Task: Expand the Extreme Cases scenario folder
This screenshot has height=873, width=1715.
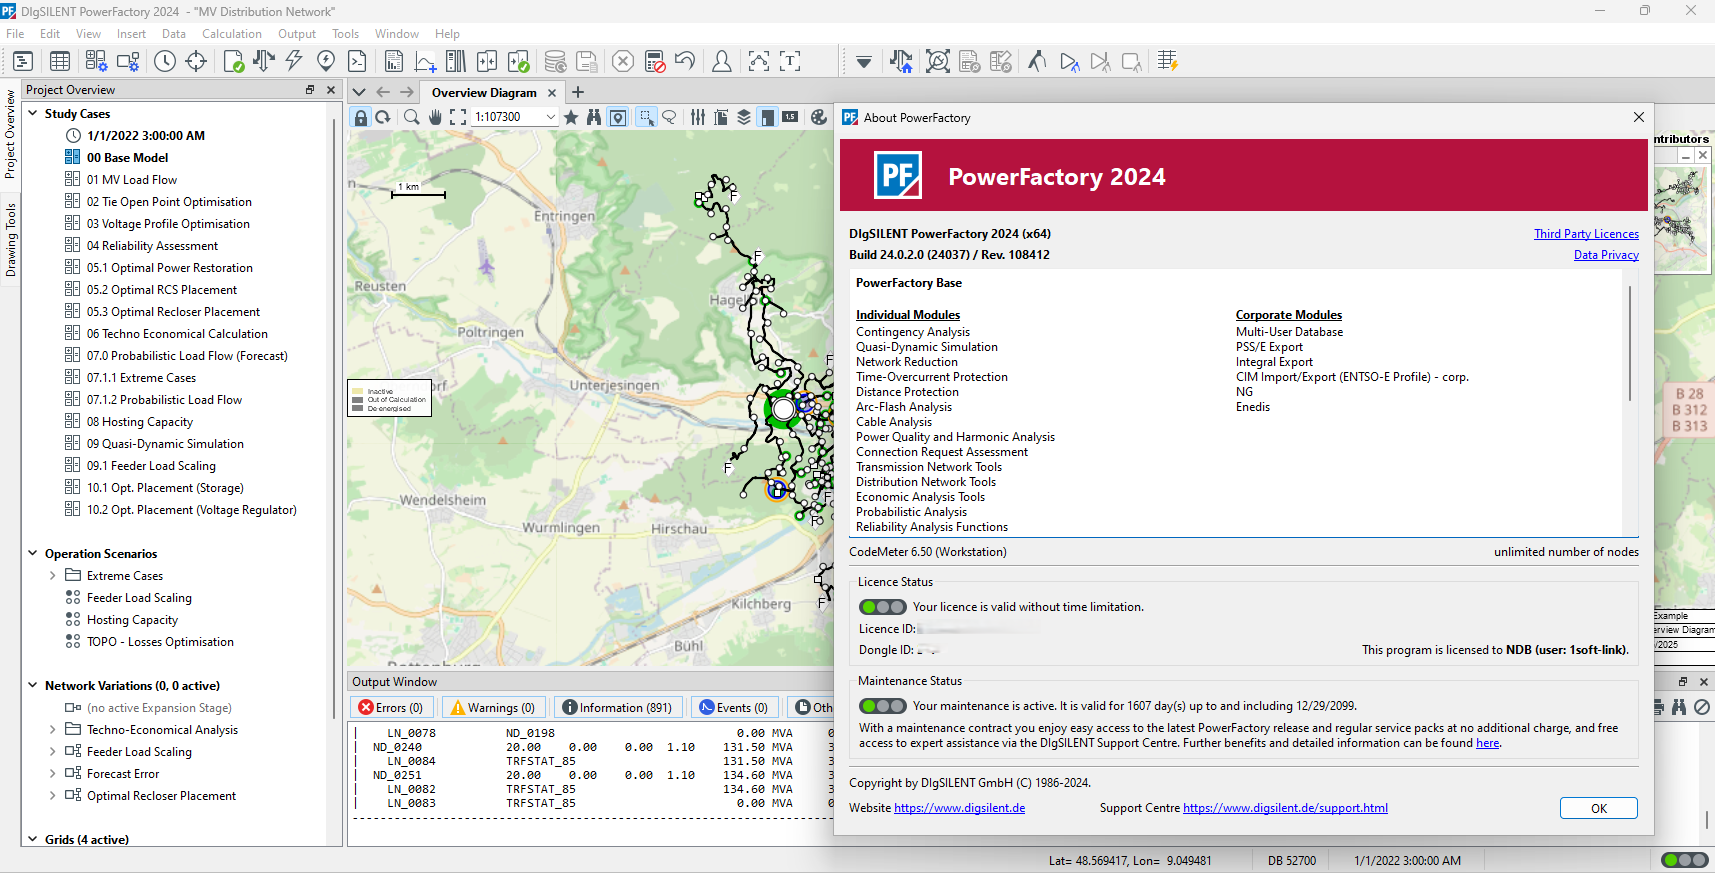Action: (53, 575)
